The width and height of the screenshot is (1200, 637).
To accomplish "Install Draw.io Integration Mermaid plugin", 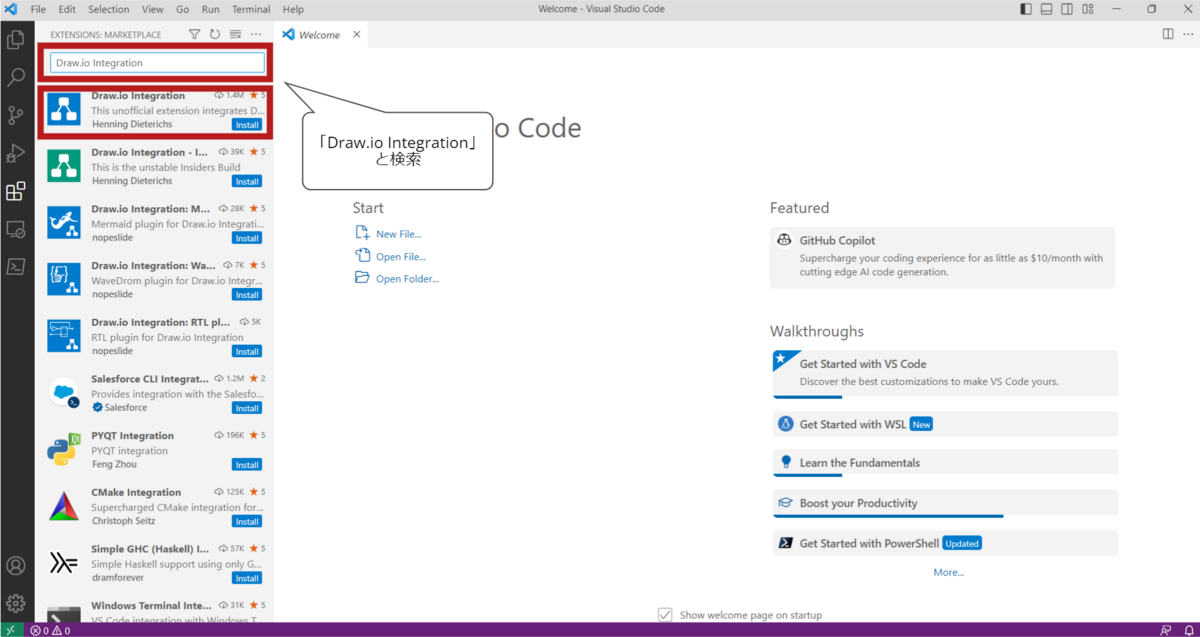I will [x=247, y=238].
